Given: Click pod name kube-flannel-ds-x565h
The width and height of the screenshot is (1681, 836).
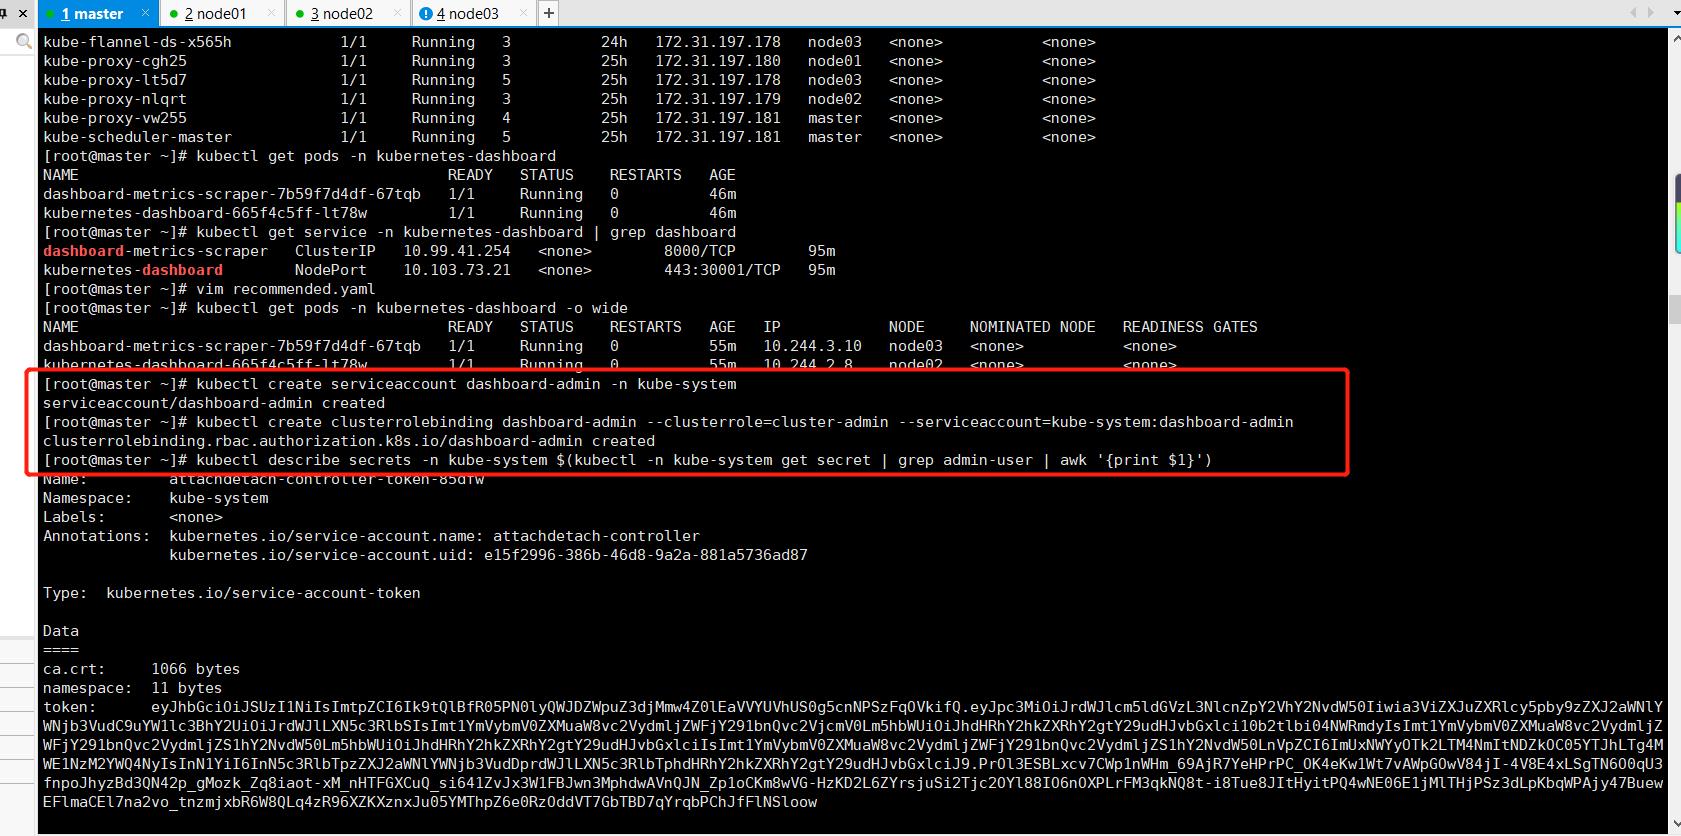Looking at the screenshot, I should [x=137, y=42].
